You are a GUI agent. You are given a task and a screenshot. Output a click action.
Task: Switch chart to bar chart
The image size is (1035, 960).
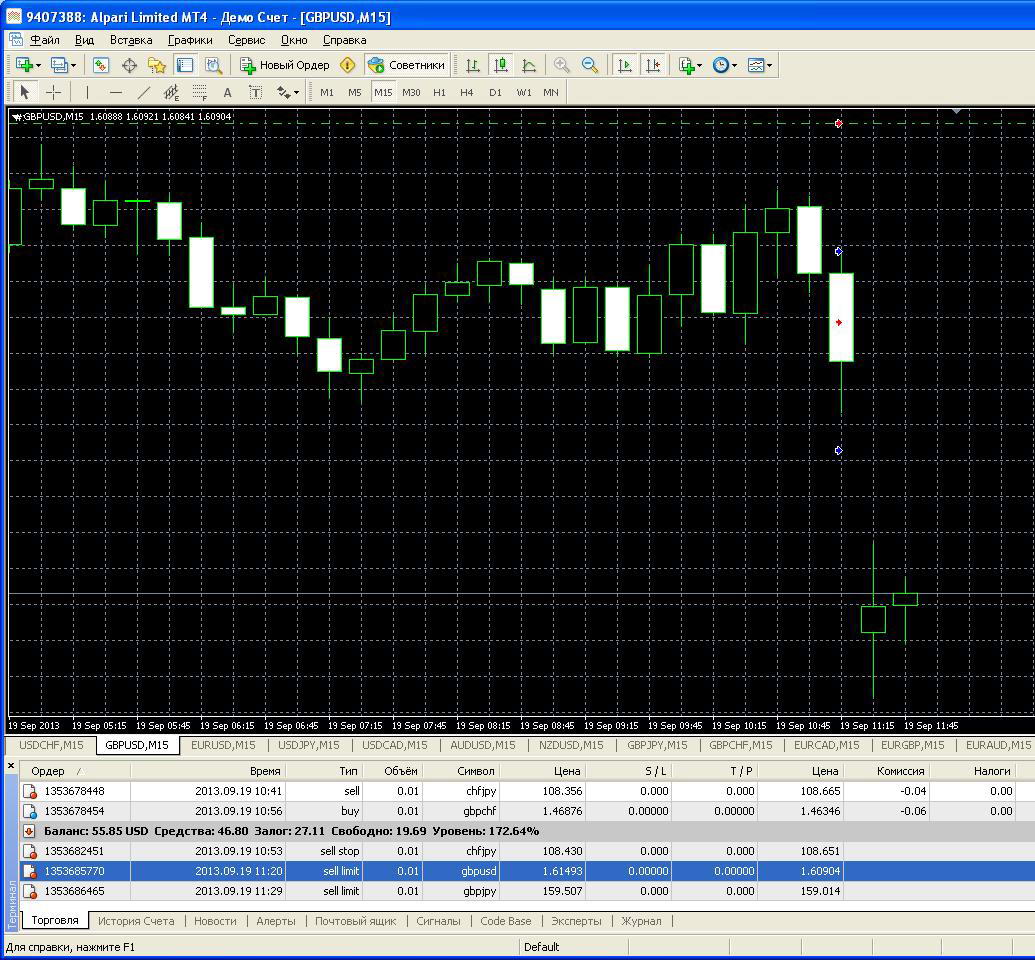[473, 65]
